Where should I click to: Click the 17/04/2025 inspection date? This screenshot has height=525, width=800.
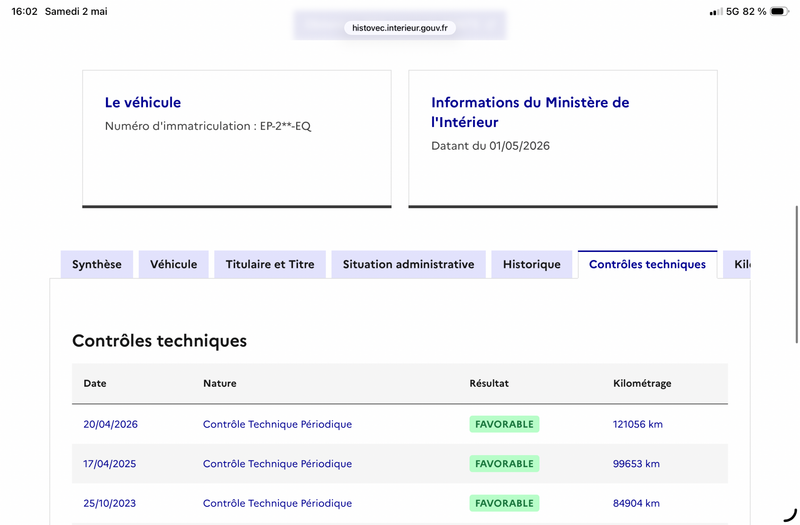(110, 463)
